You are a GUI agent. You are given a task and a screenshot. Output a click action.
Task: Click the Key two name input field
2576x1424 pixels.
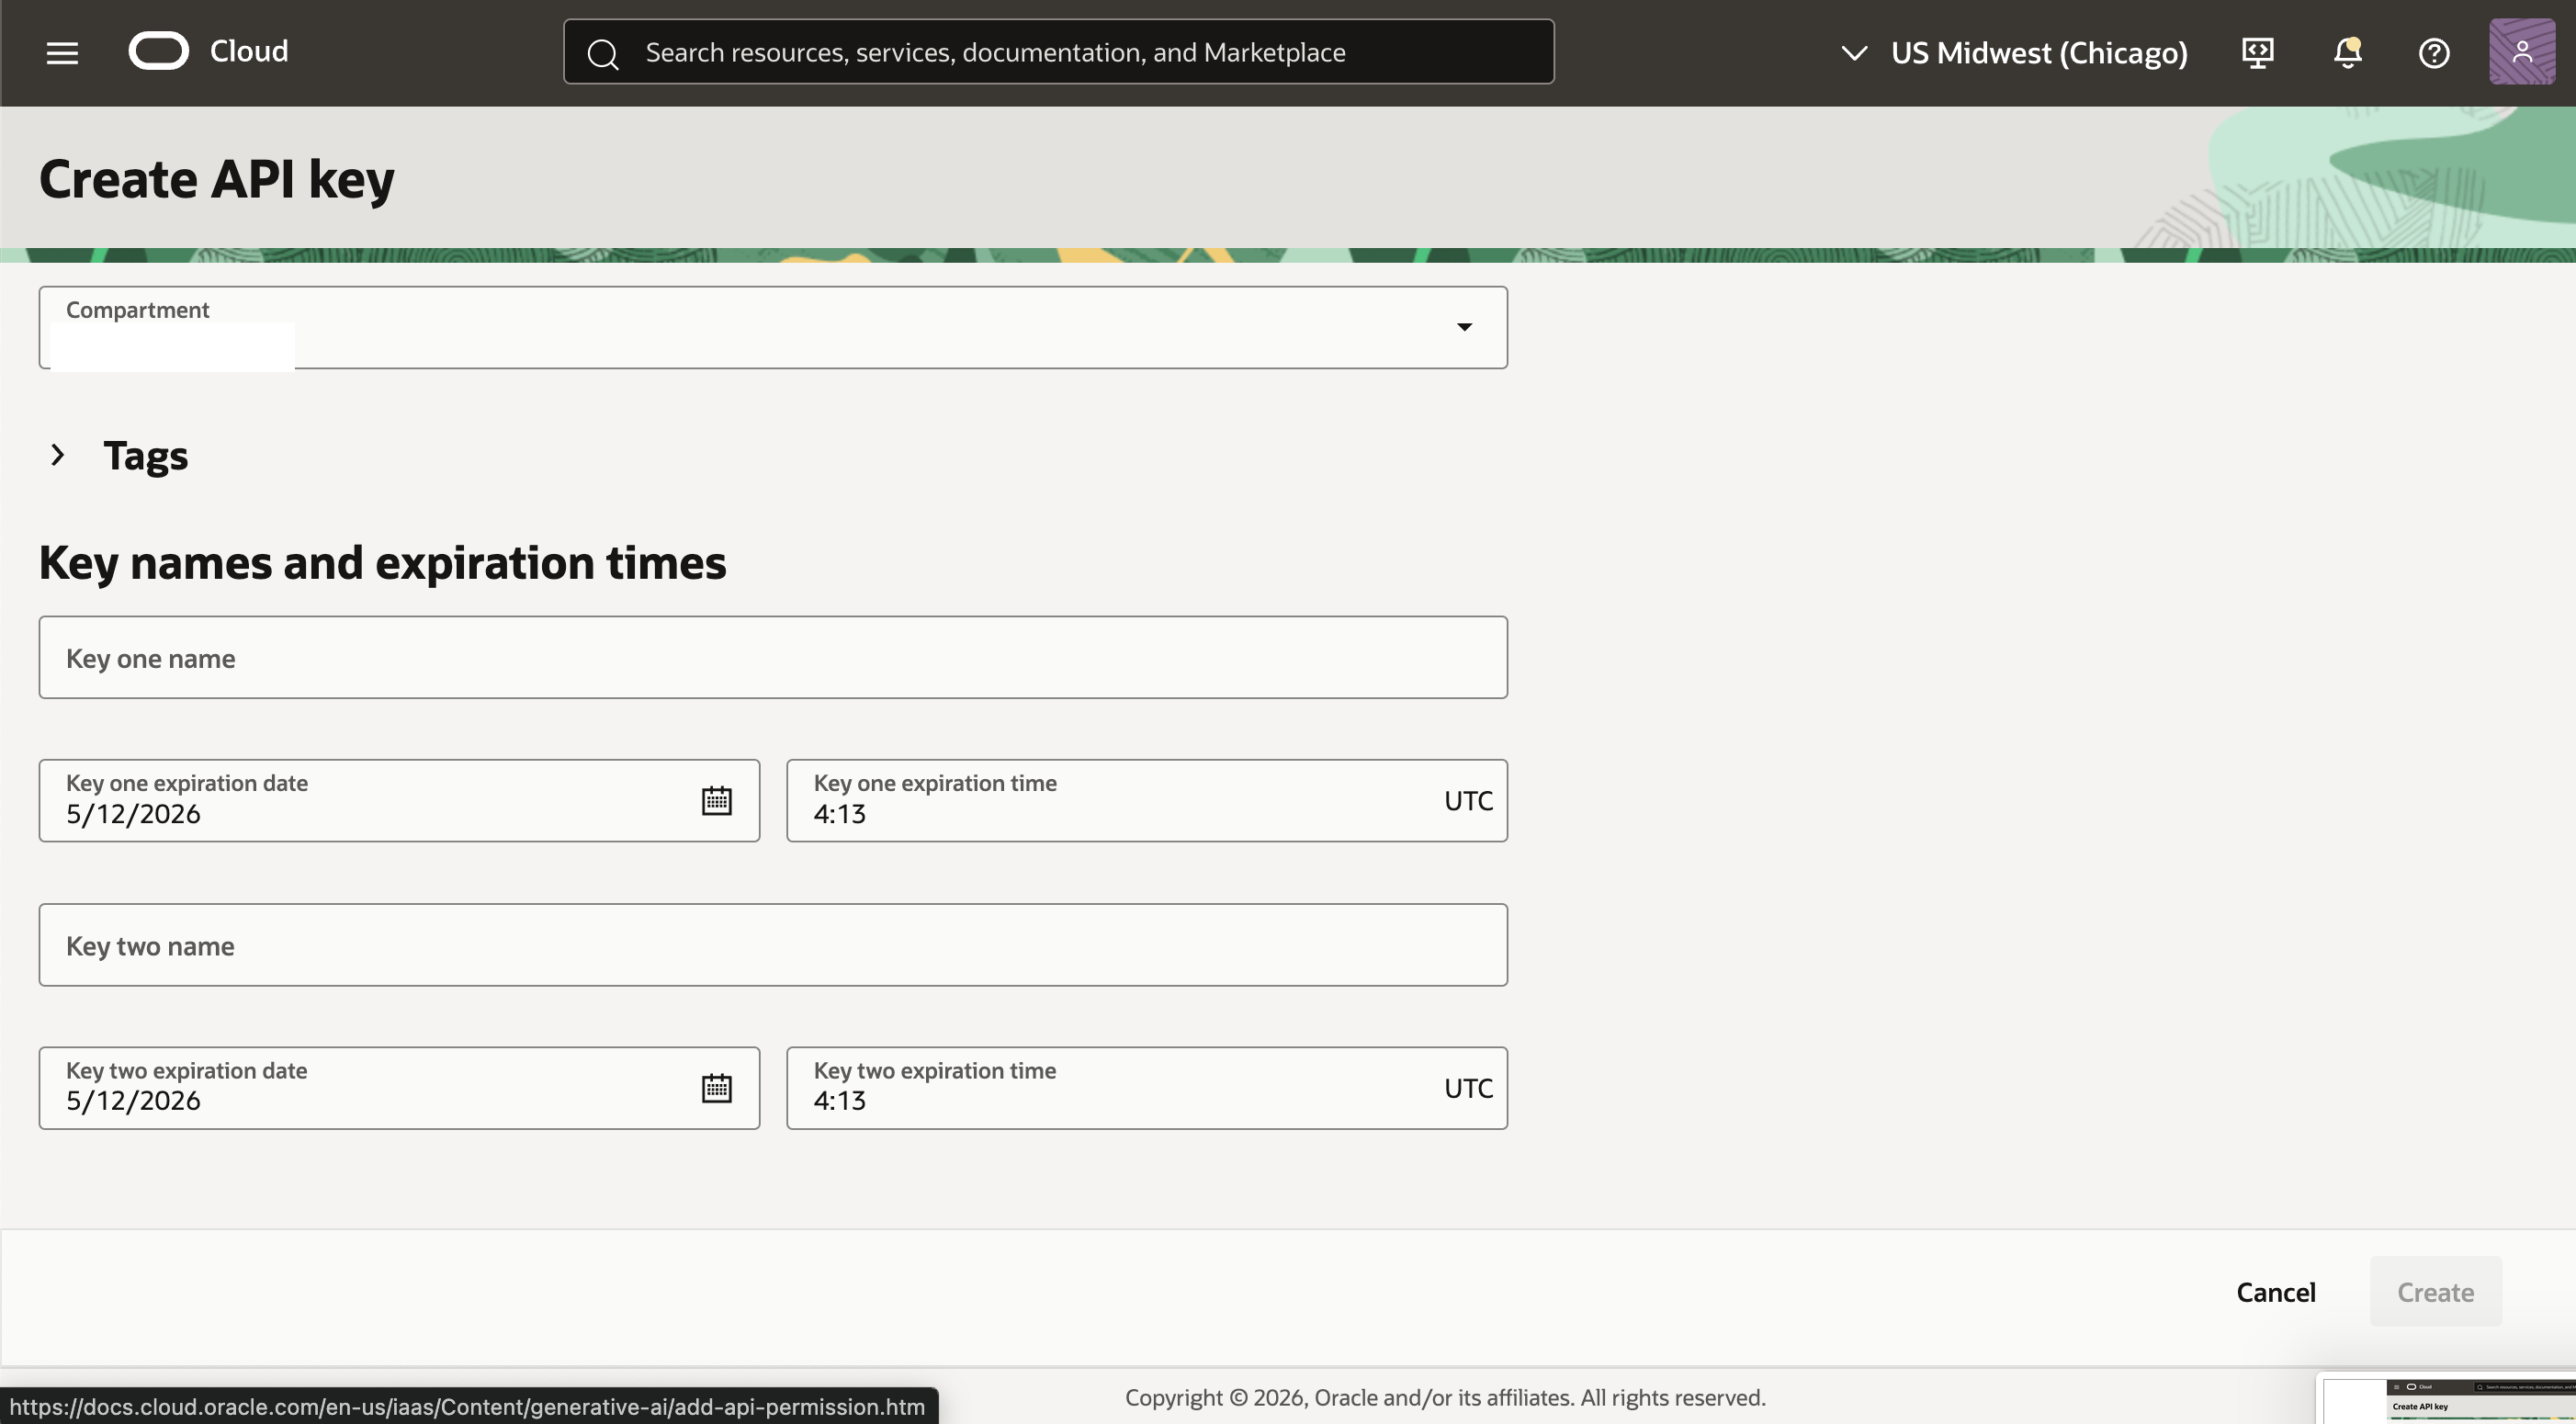point(772,944)
